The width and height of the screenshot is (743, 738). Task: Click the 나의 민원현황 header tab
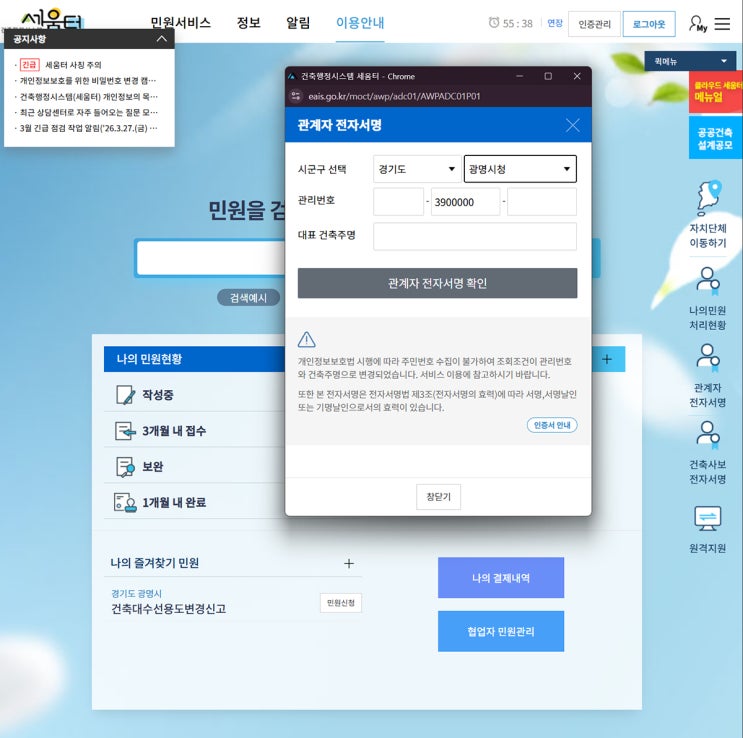point(194,359)
